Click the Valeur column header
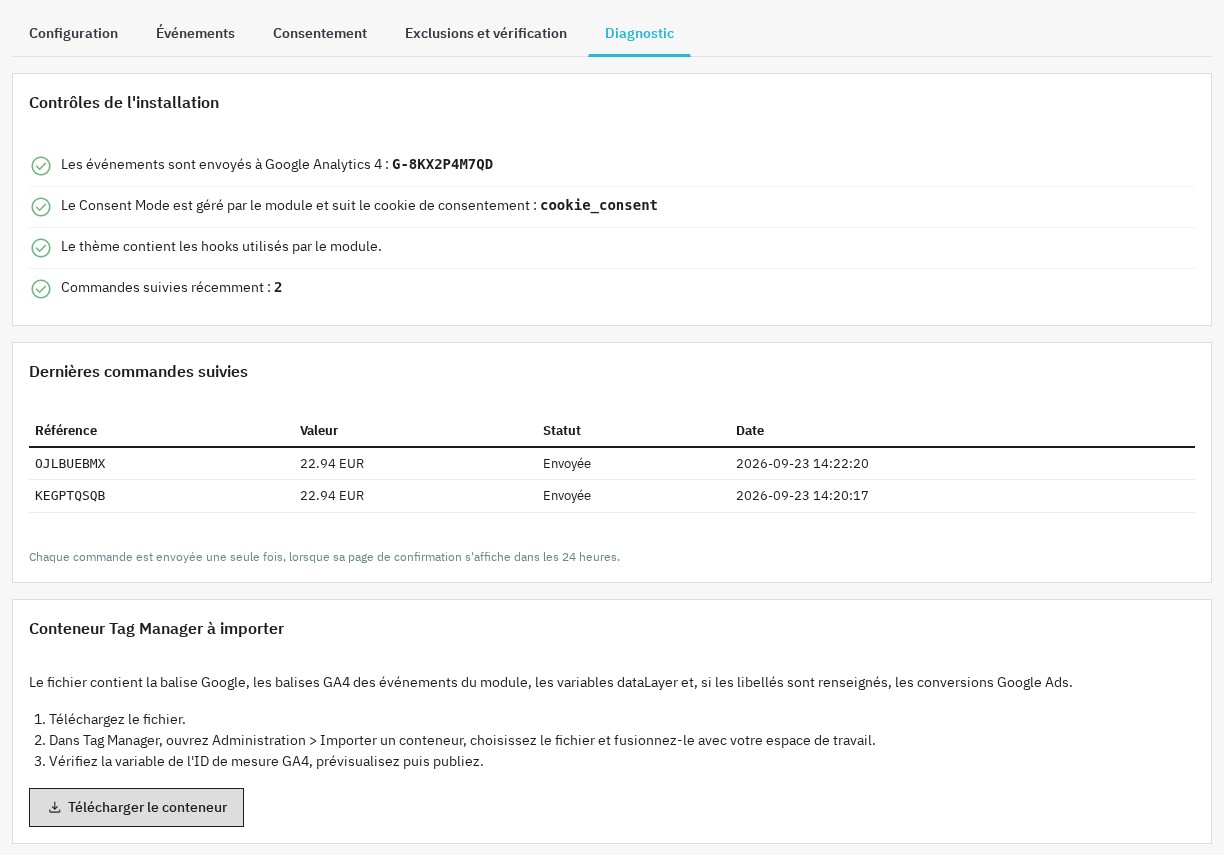This screenshot has width=1224, height=855. tap(319, 430)
